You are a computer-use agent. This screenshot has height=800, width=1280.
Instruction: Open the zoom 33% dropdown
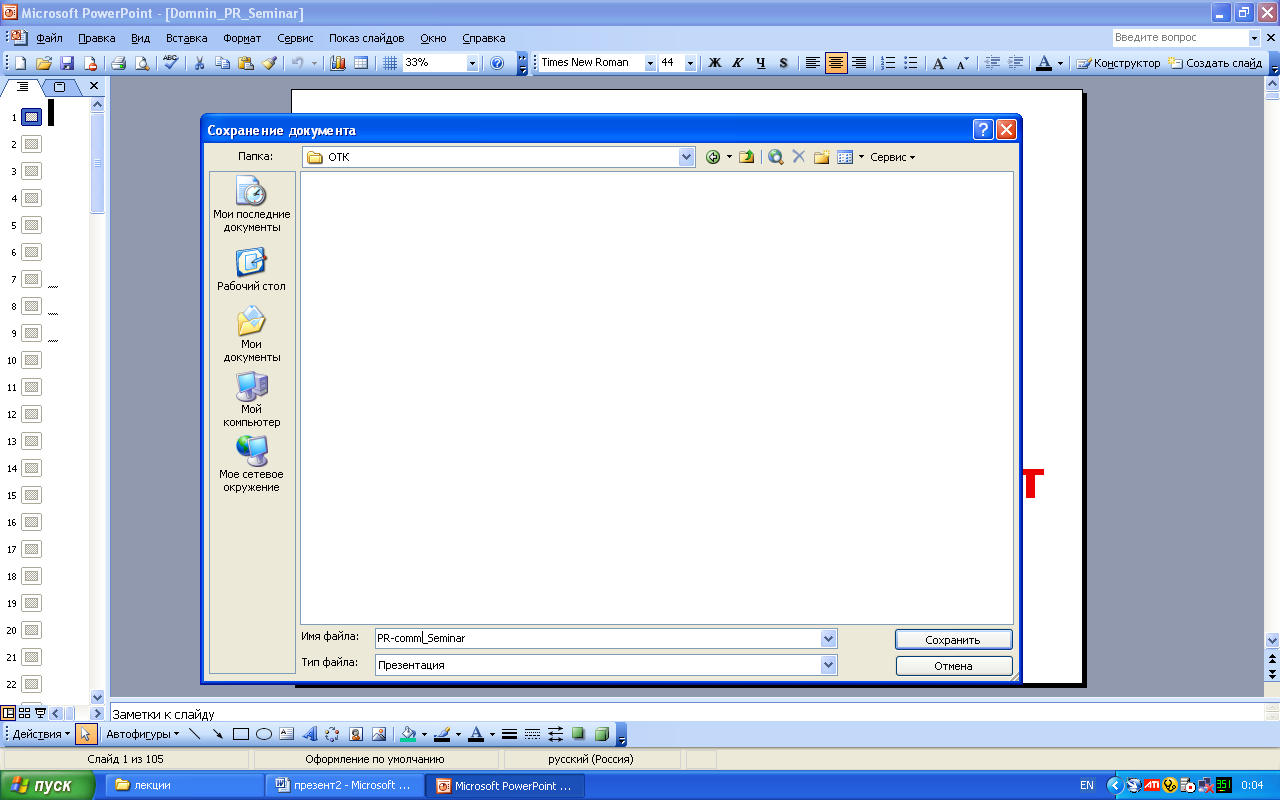[x=472, y=63]
